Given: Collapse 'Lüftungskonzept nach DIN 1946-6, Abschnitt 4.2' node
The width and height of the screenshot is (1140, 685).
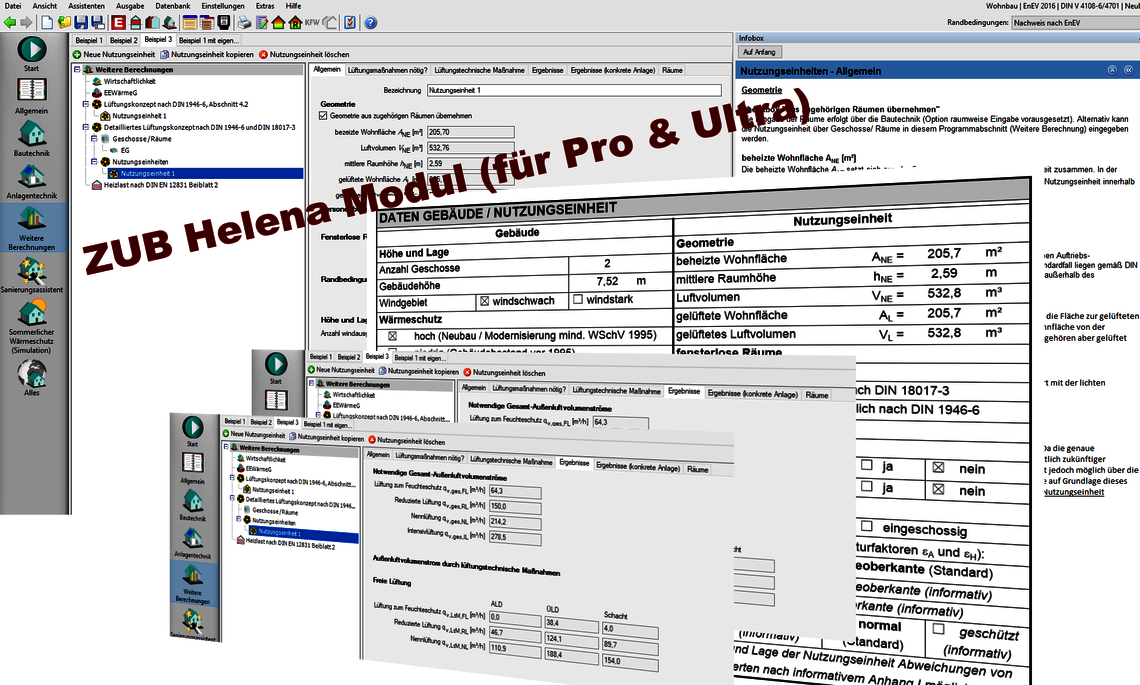Looking at the screenshot, I should [86, 104].
